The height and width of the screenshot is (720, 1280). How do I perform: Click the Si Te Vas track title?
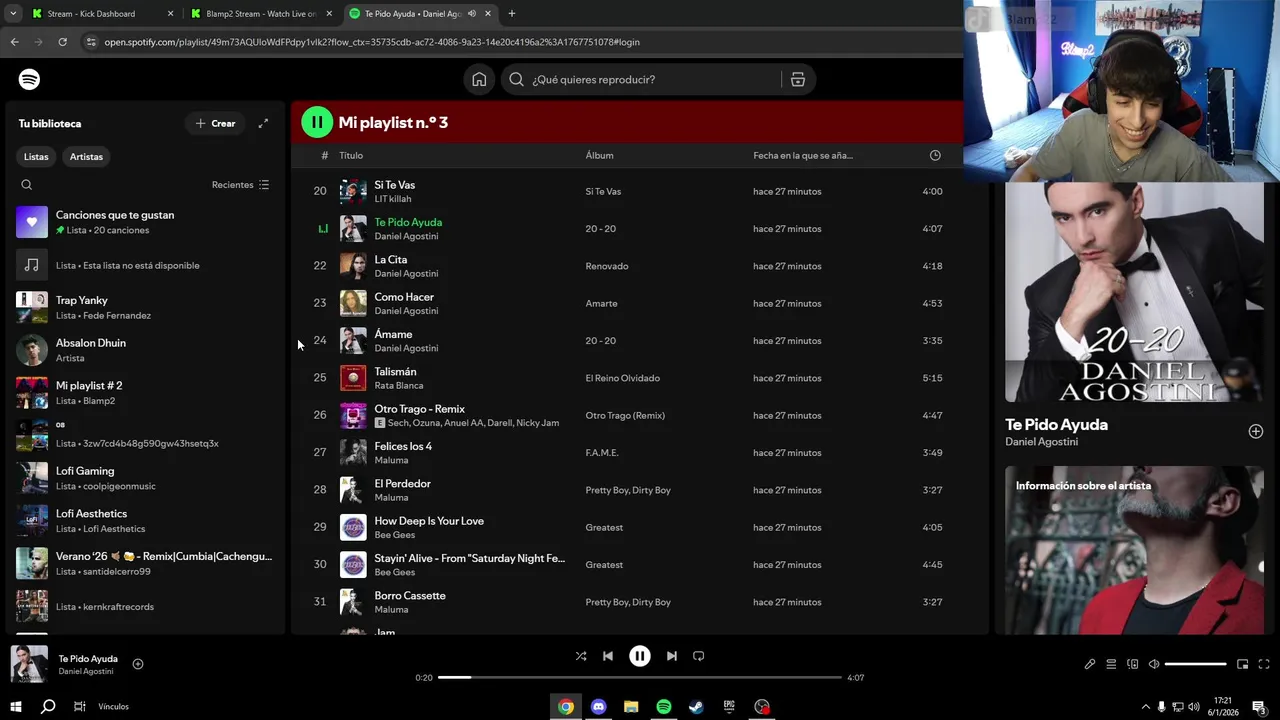coord(394,185)
